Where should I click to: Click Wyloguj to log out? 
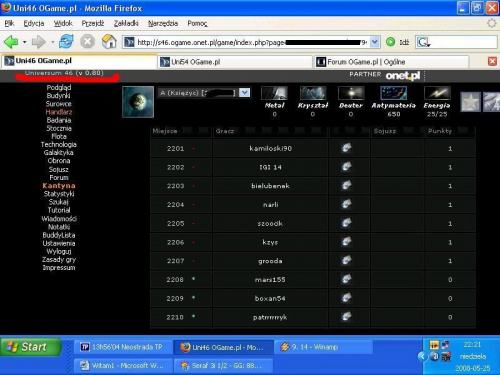coord(59,251)
